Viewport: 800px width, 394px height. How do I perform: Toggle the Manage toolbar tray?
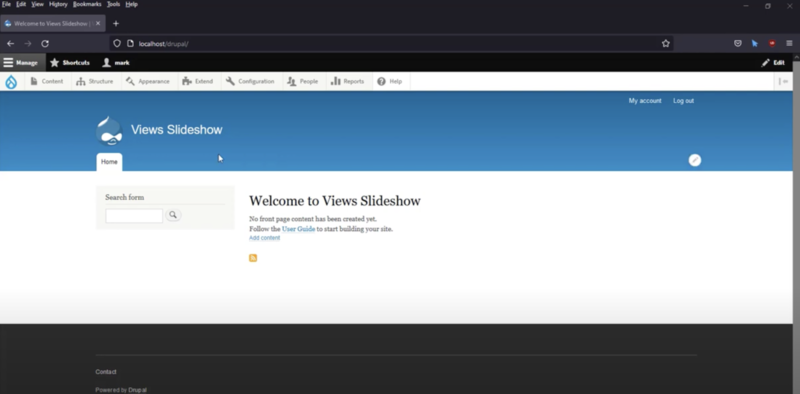(21, 63)
